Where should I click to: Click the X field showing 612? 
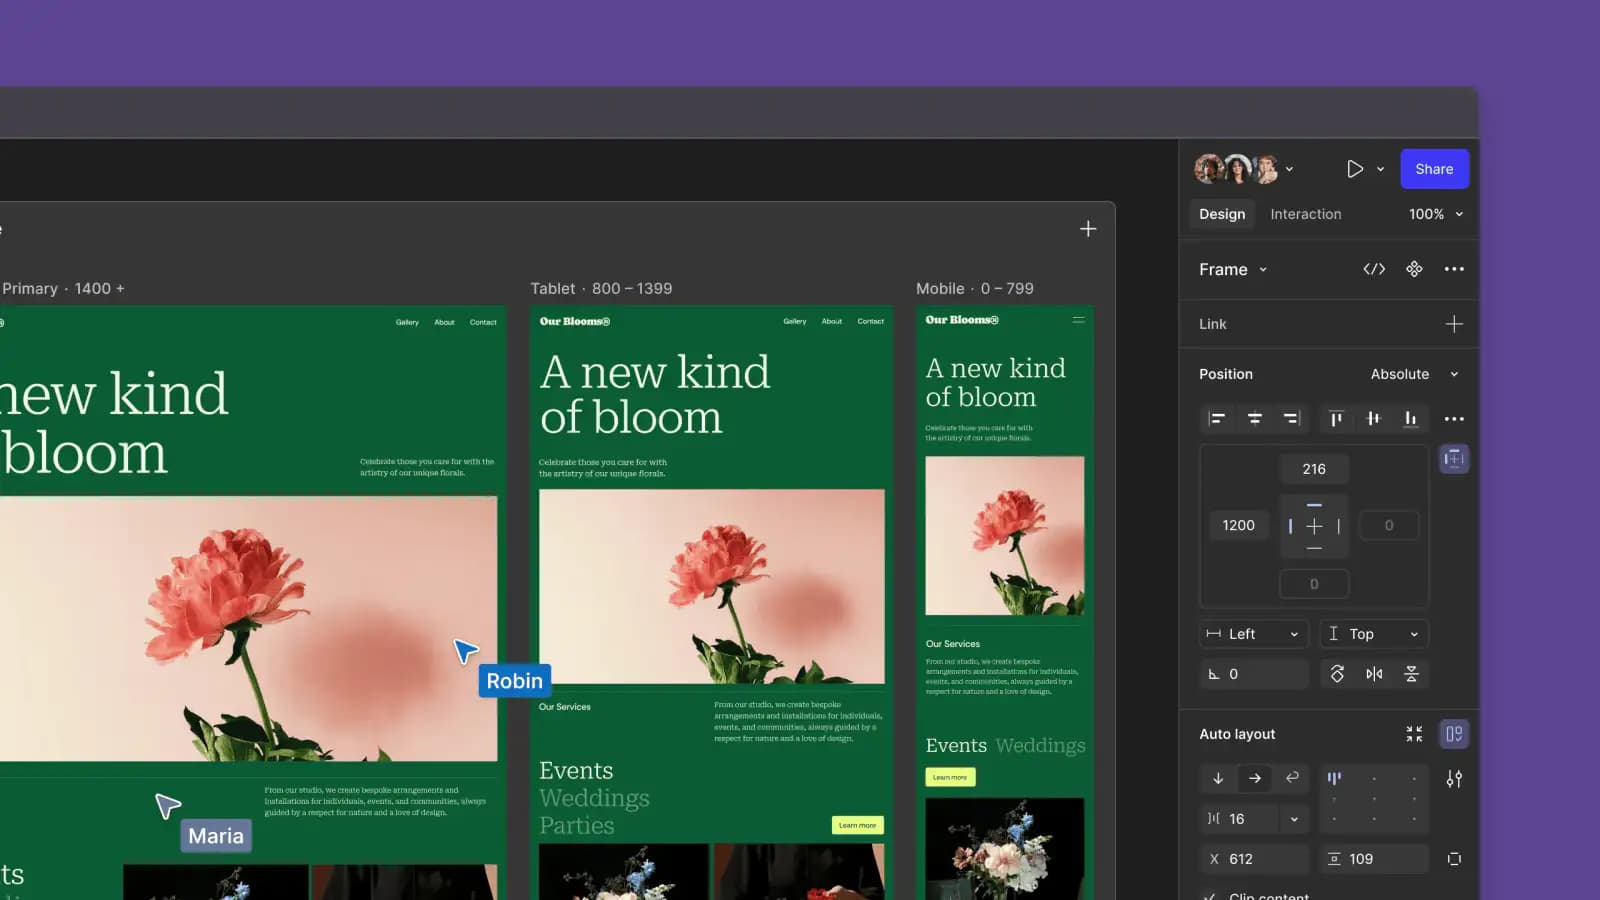pos(1254,859)
